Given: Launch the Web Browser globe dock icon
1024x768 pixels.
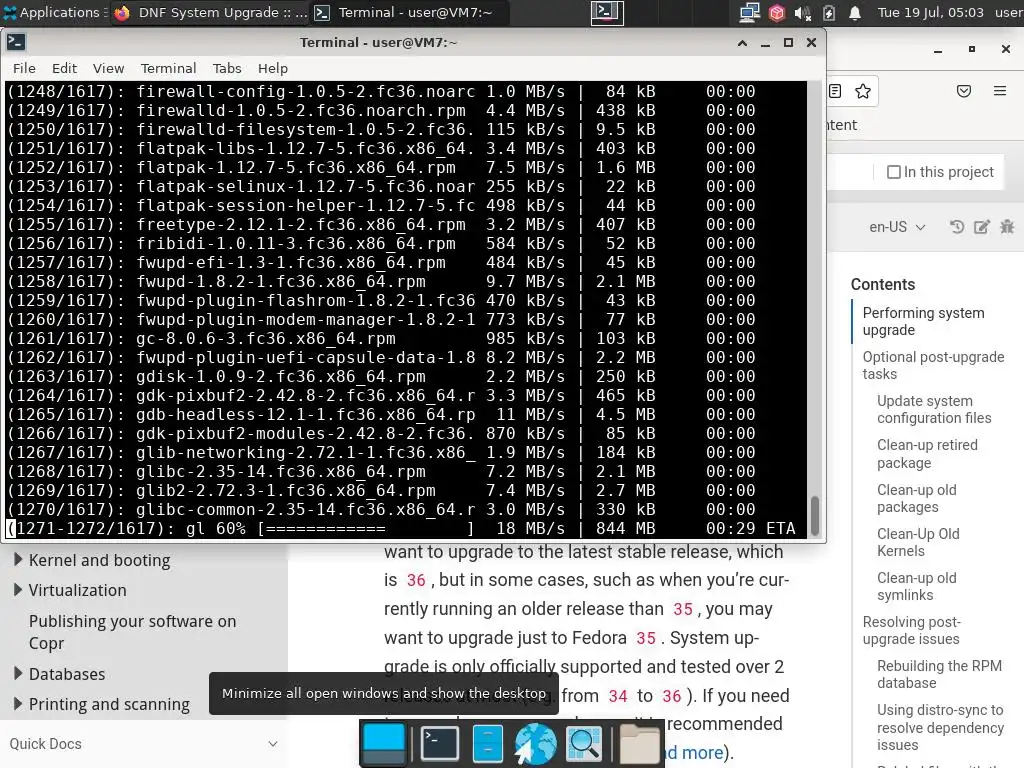Looking at the screenshot, I should pos(535,744).
